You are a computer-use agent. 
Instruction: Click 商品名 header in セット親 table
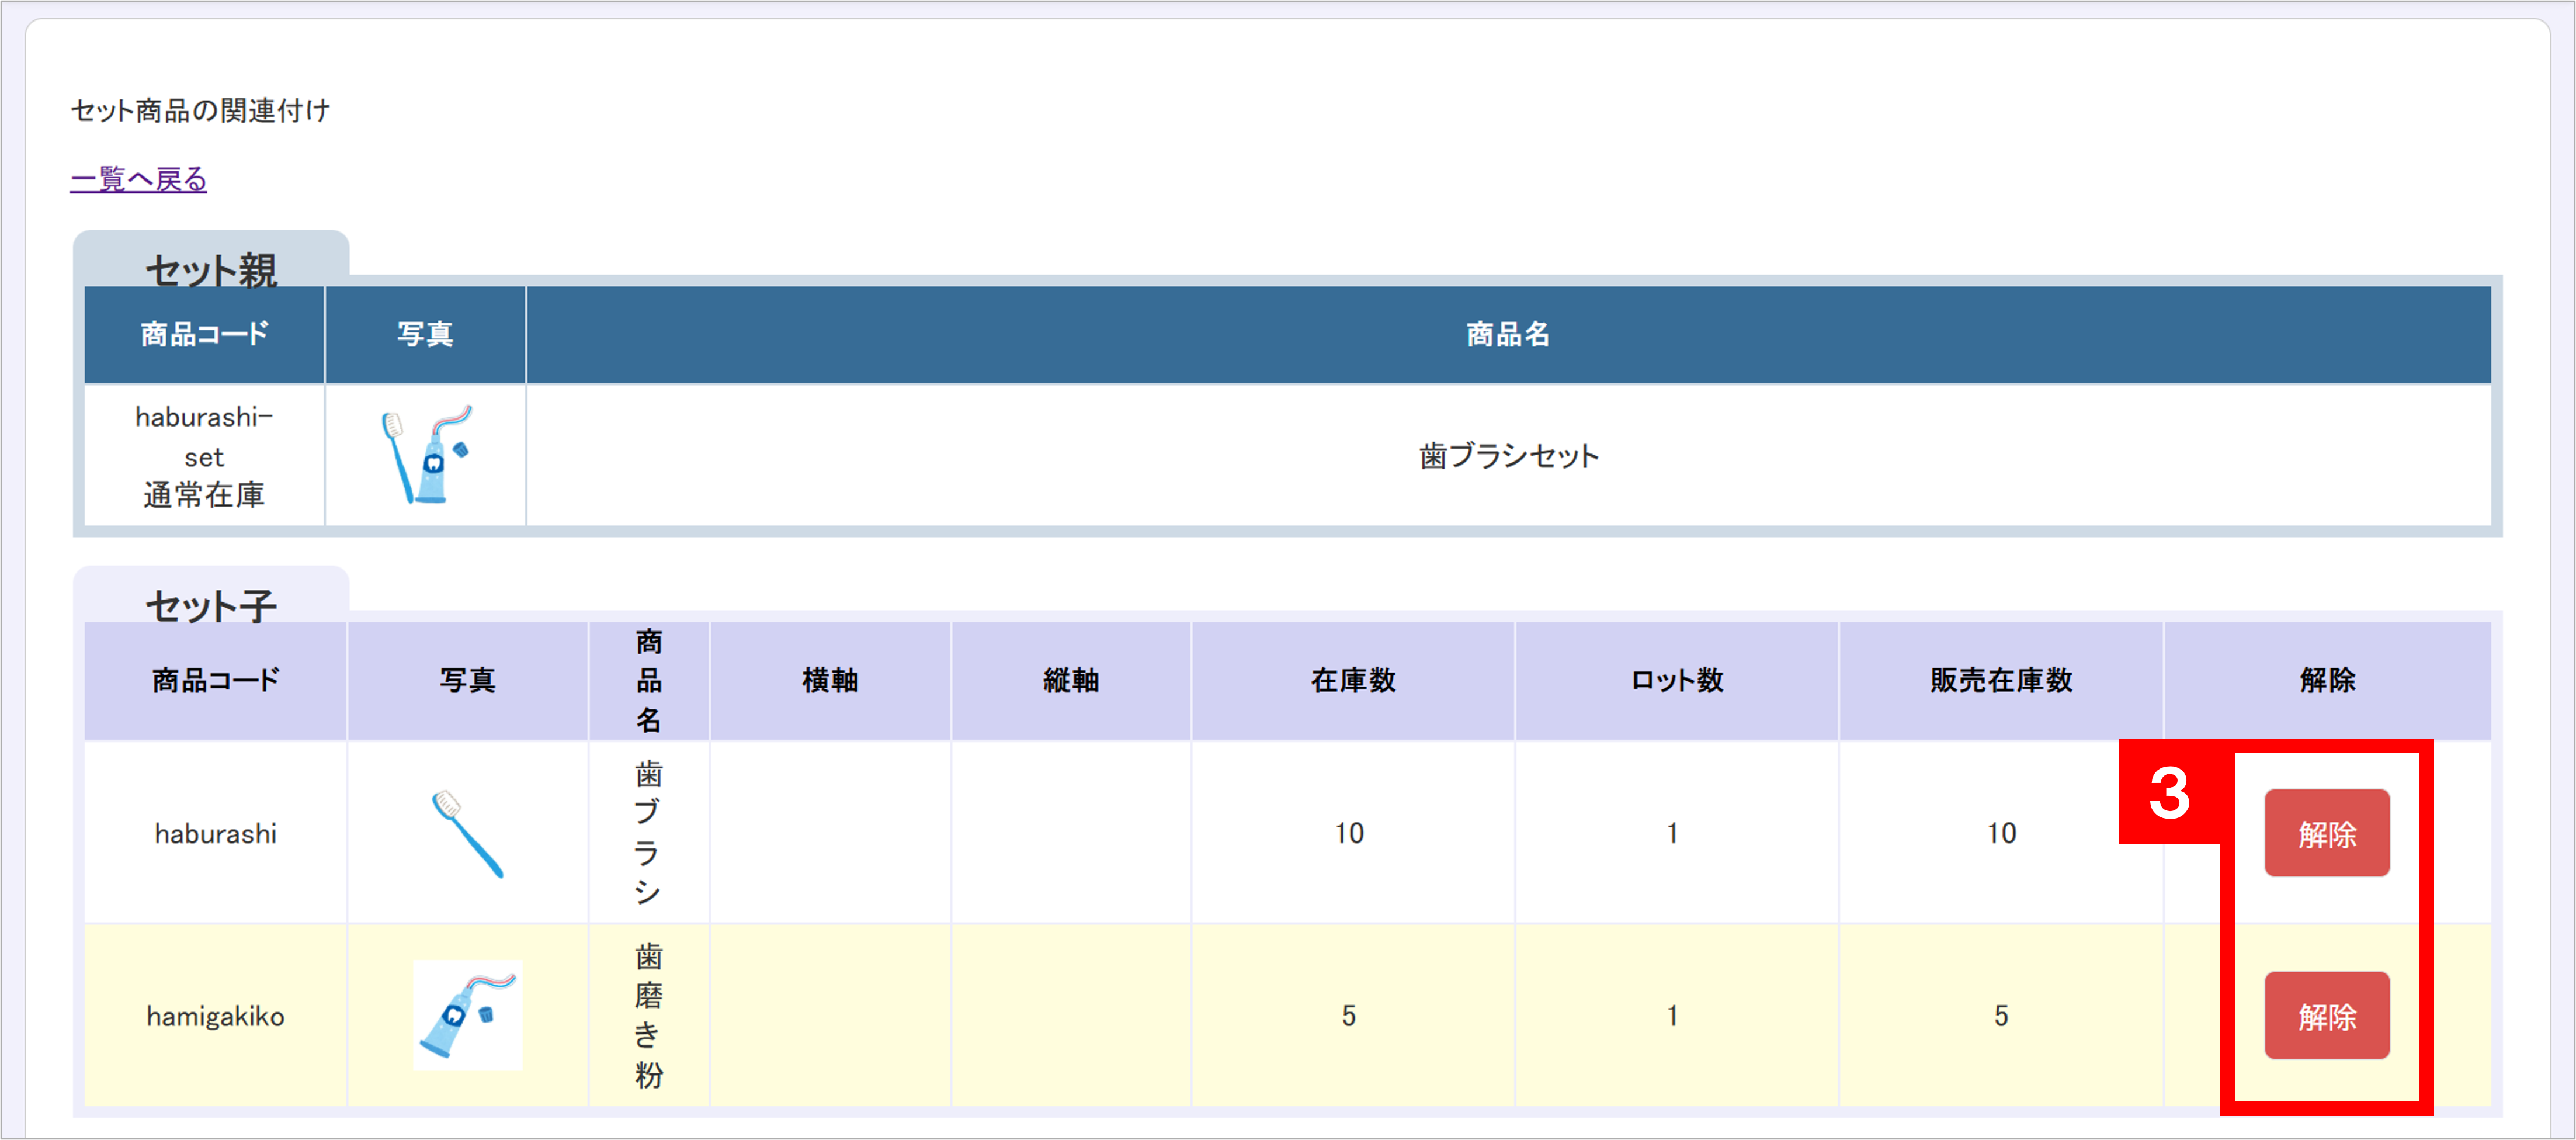point(1508,335)
